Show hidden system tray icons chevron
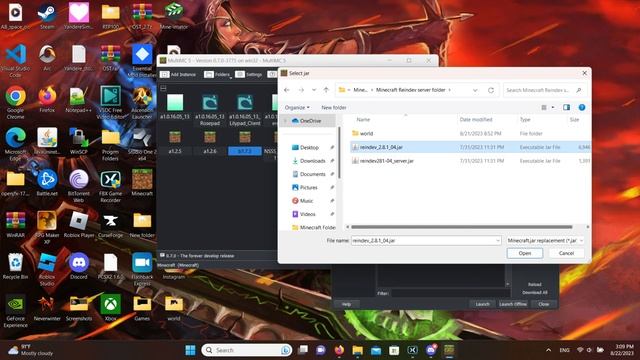The image size is (640, 360). click(548, 350)
